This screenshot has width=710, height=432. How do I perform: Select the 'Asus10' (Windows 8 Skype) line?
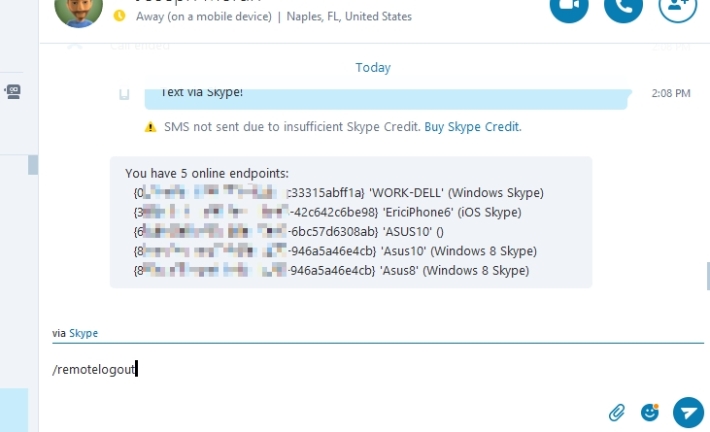pyautogui.click(x=335, y=251)
